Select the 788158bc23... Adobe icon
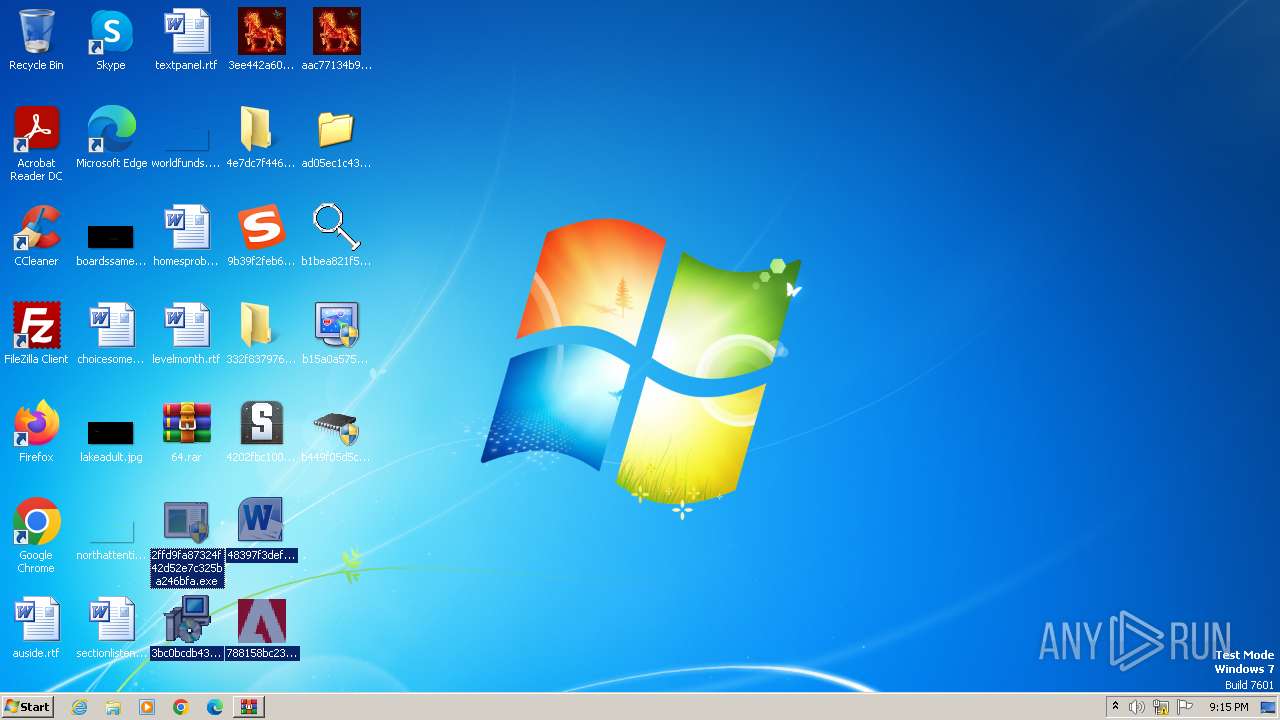The image size is (1280, 720). 261,628
